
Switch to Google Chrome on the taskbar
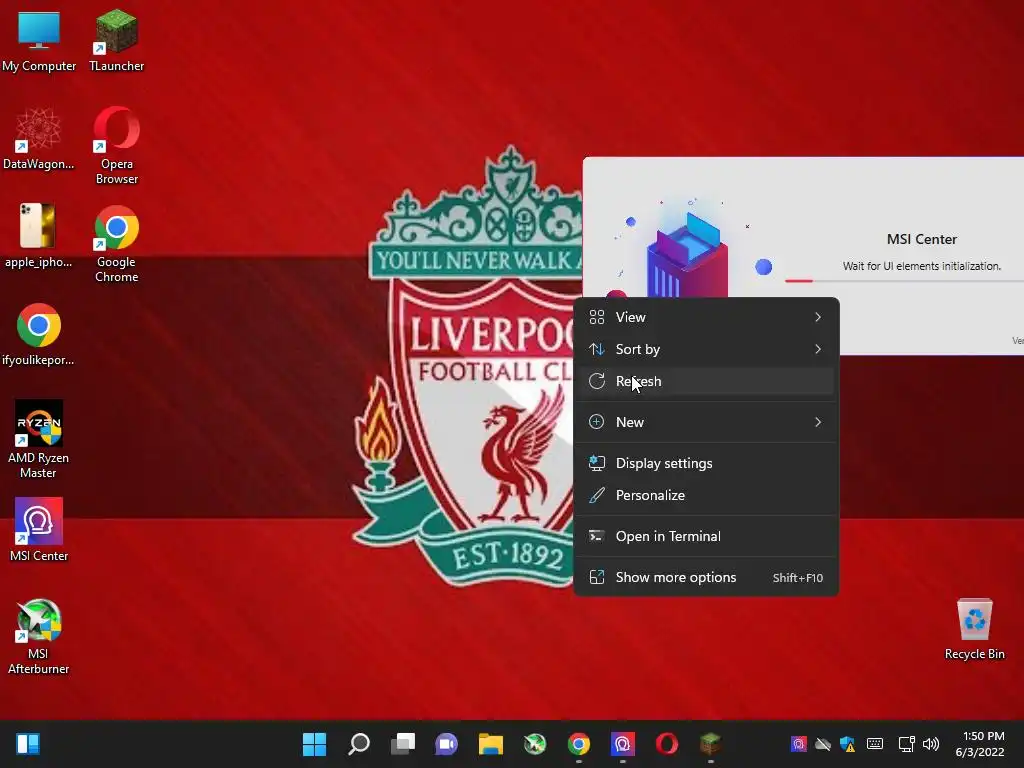(x=579, y=744)
